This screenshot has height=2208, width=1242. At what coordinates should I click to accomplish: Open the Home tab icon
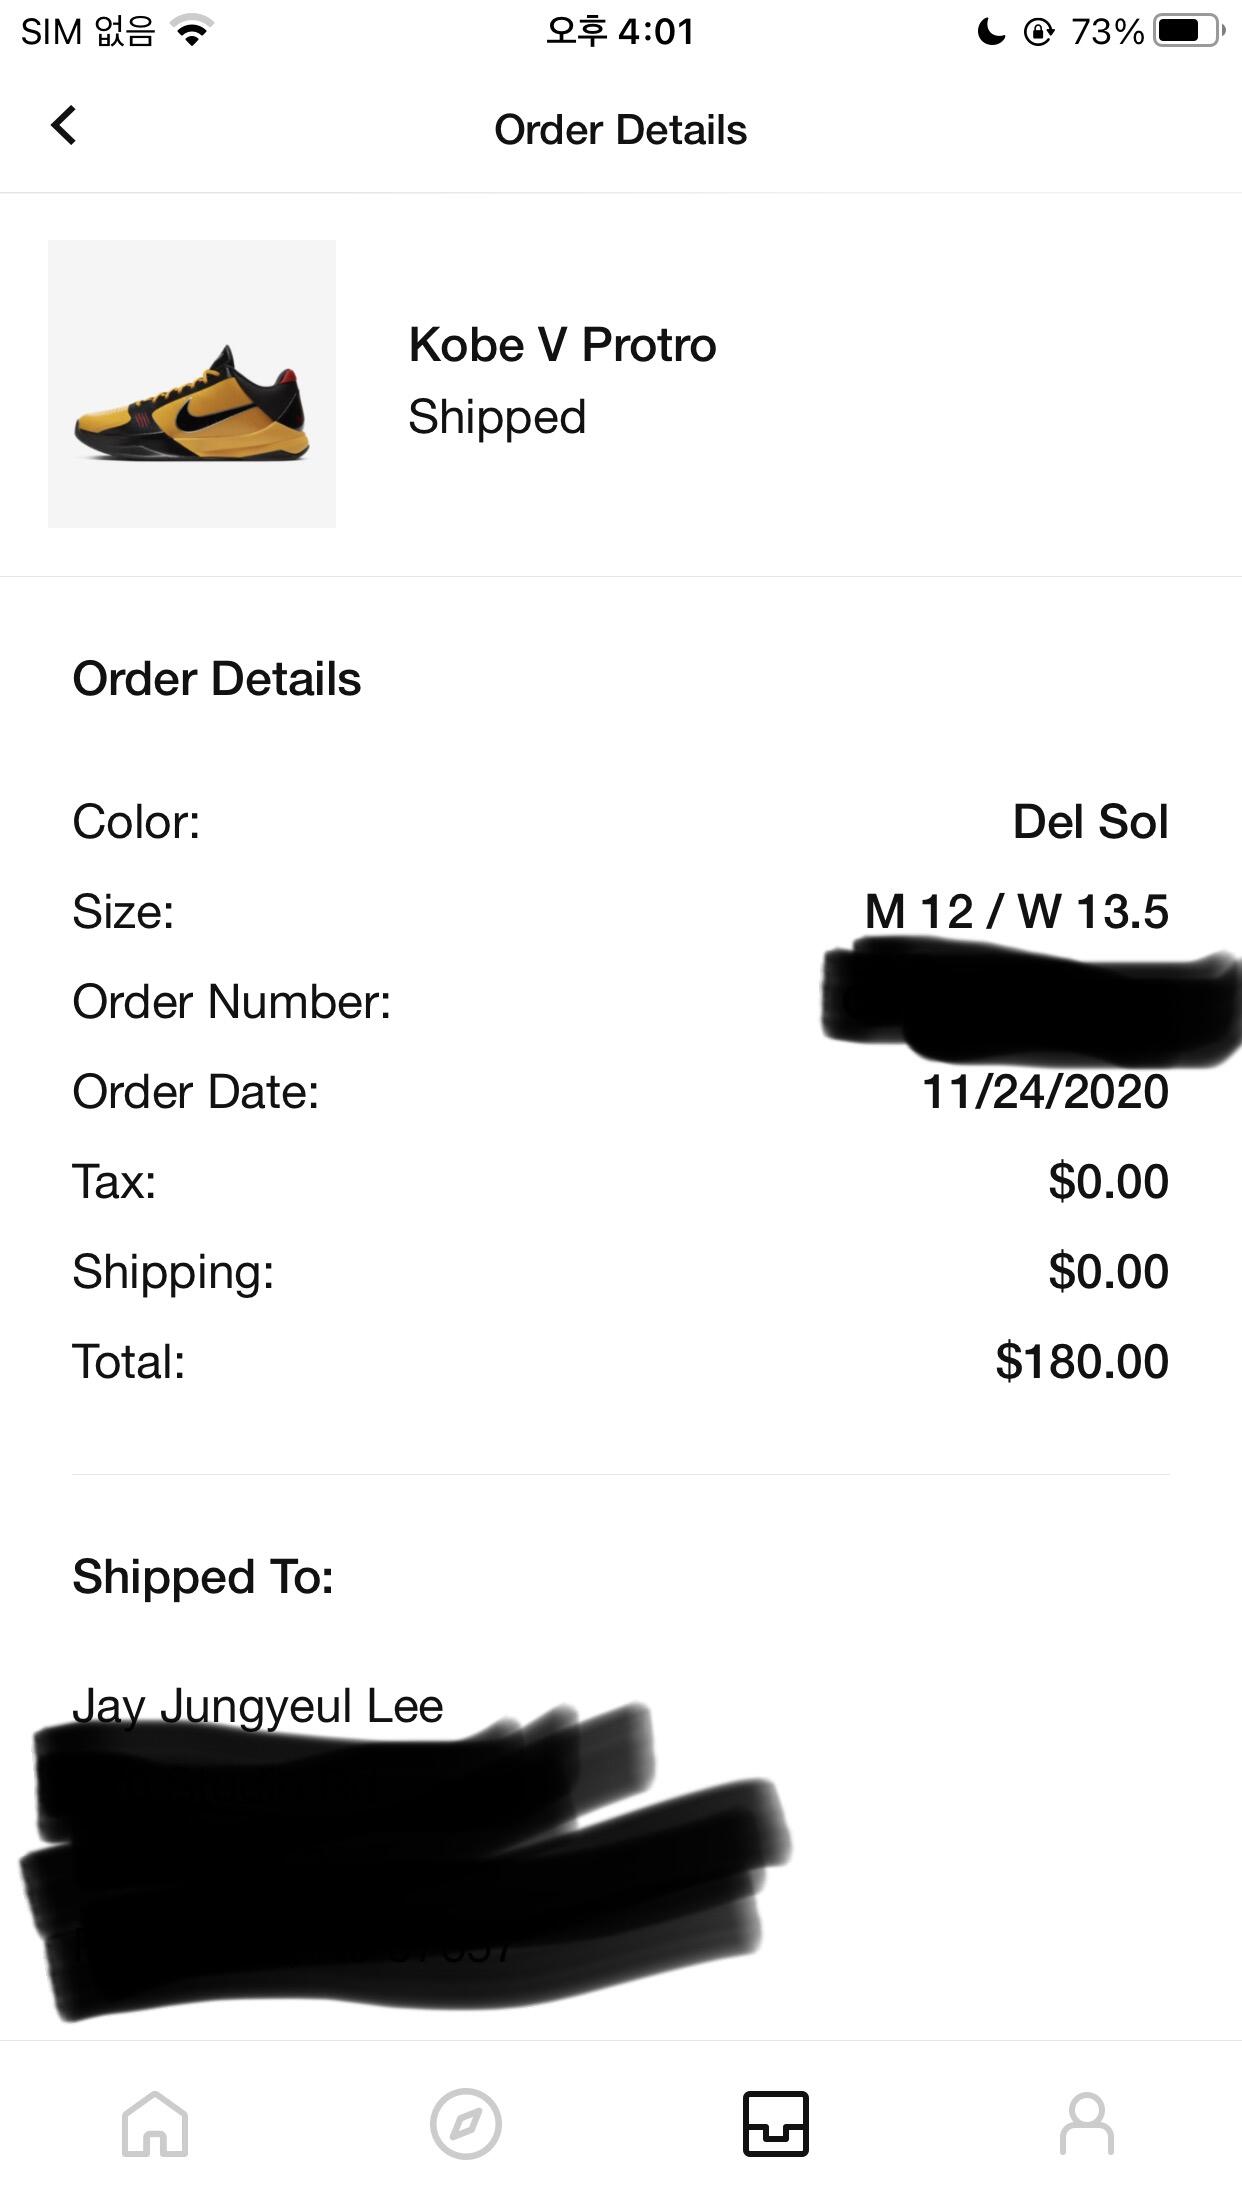tap(155, 2123)
